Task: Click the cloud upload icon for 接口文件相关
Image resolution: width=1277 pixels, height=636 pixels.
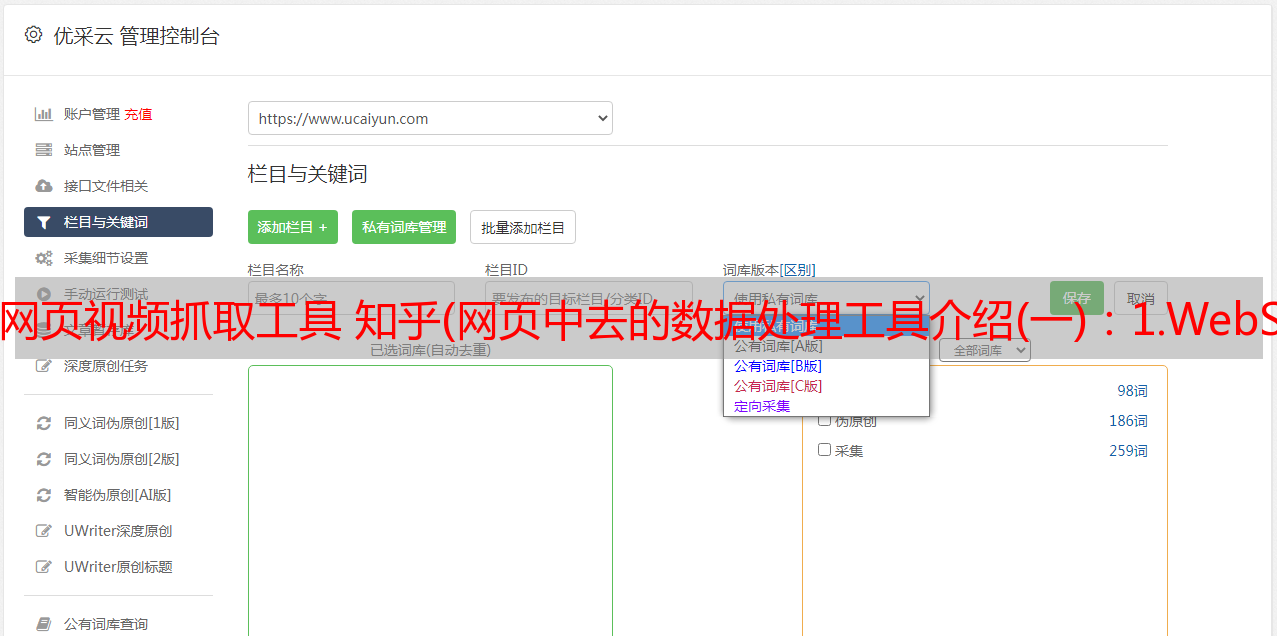Action: click(x=43, y=186)
